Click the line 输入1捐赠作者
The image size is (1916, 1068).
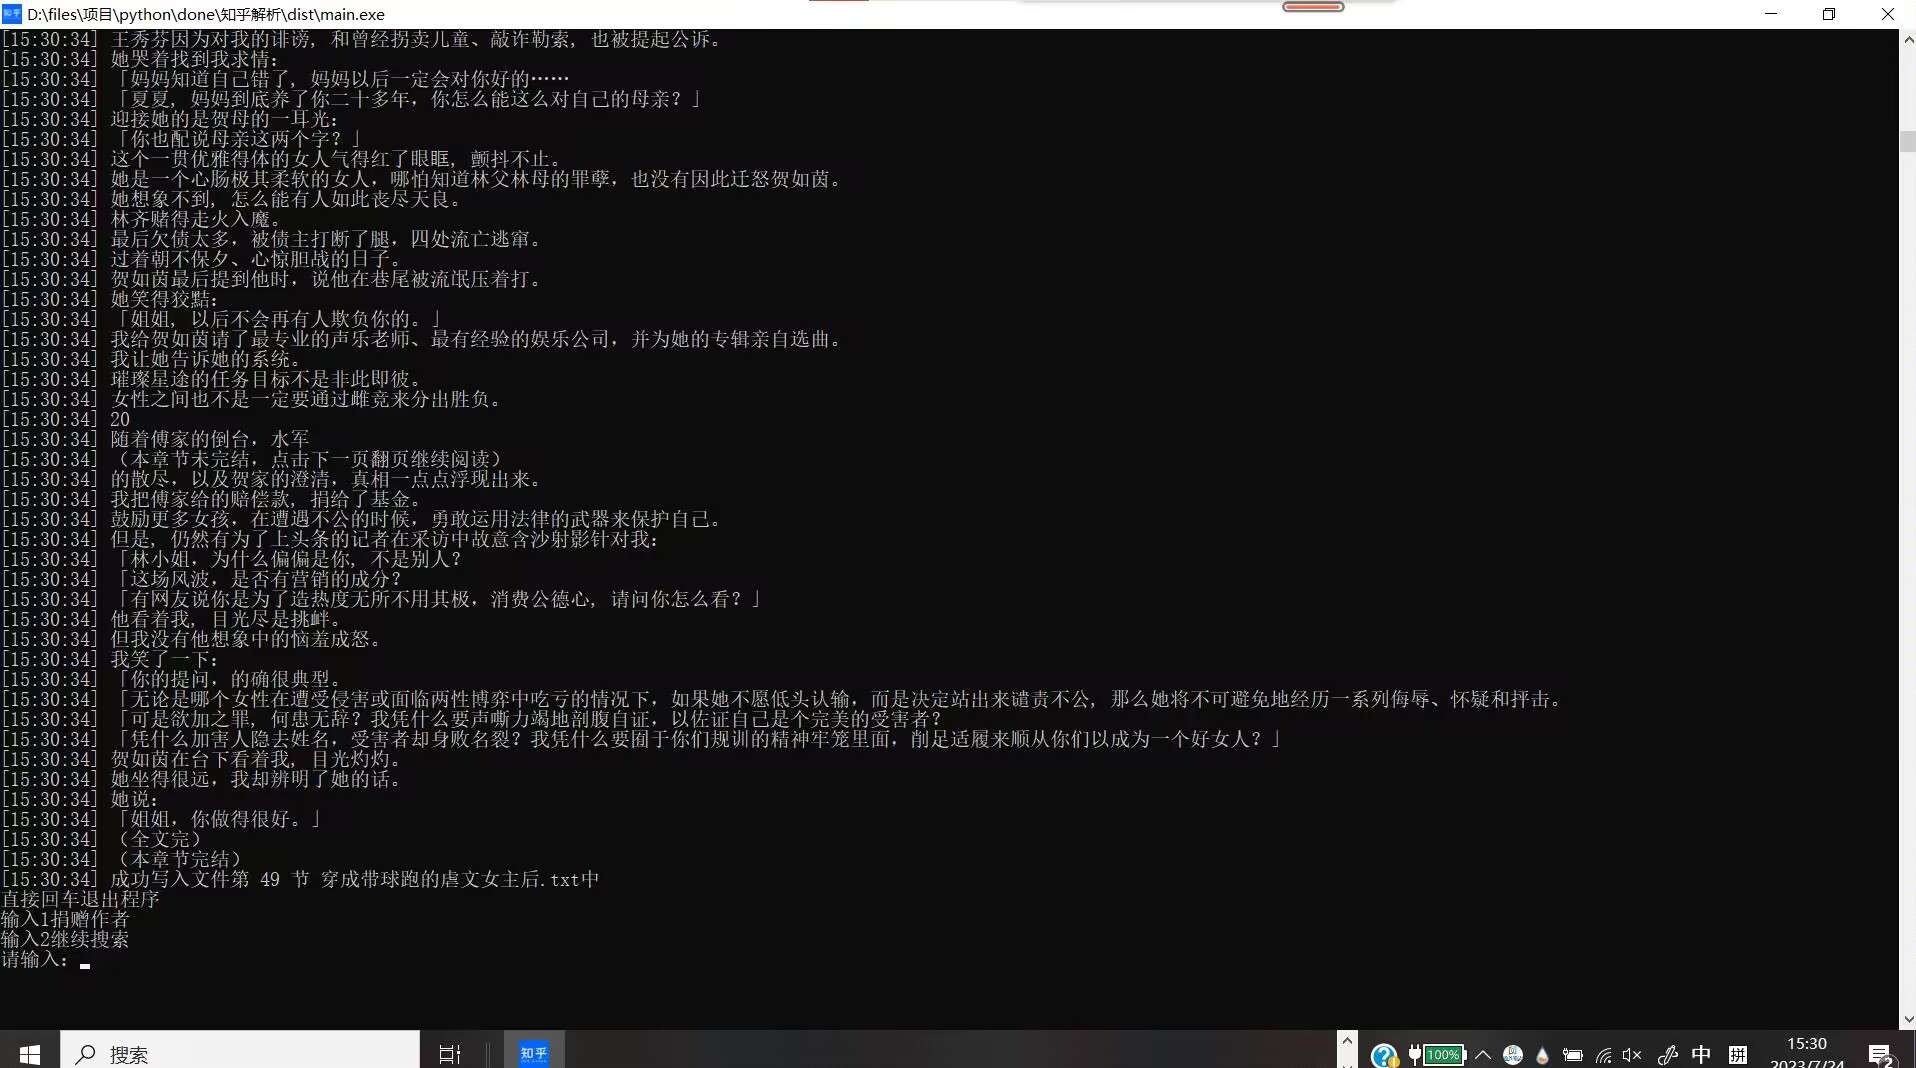65,919
